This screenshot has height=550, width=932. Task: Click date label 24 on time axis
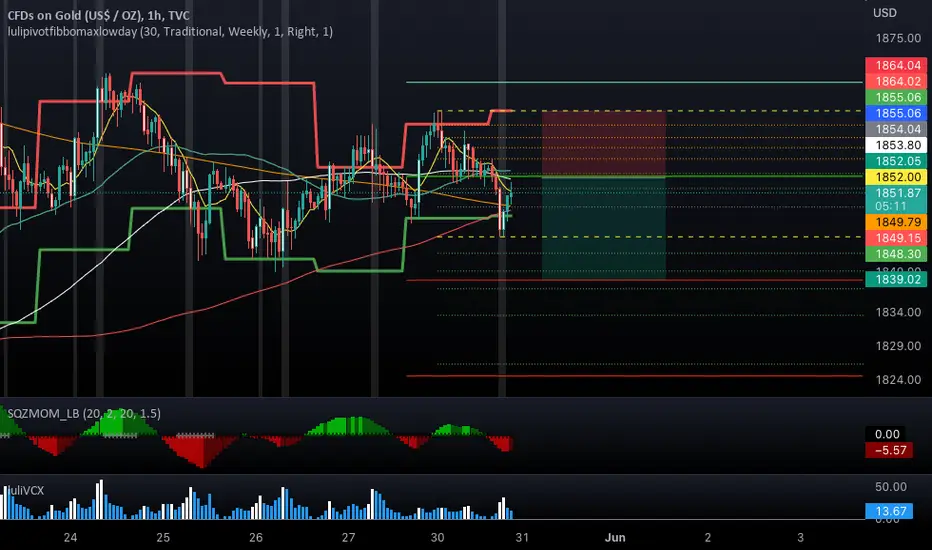click(x=70, y=538)
